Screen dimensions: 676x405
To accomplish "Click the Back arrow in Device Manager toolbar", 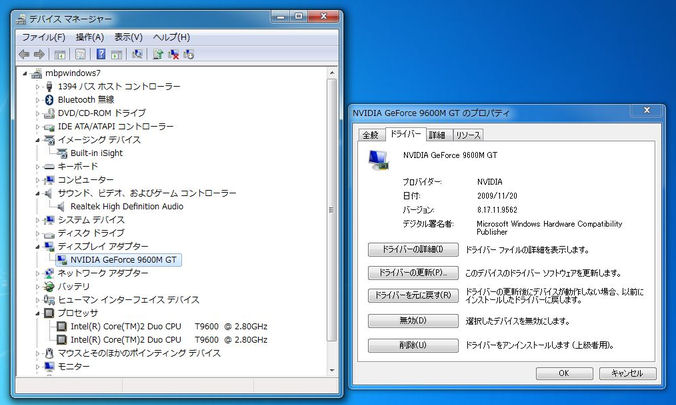I will (x=24, y=54).
